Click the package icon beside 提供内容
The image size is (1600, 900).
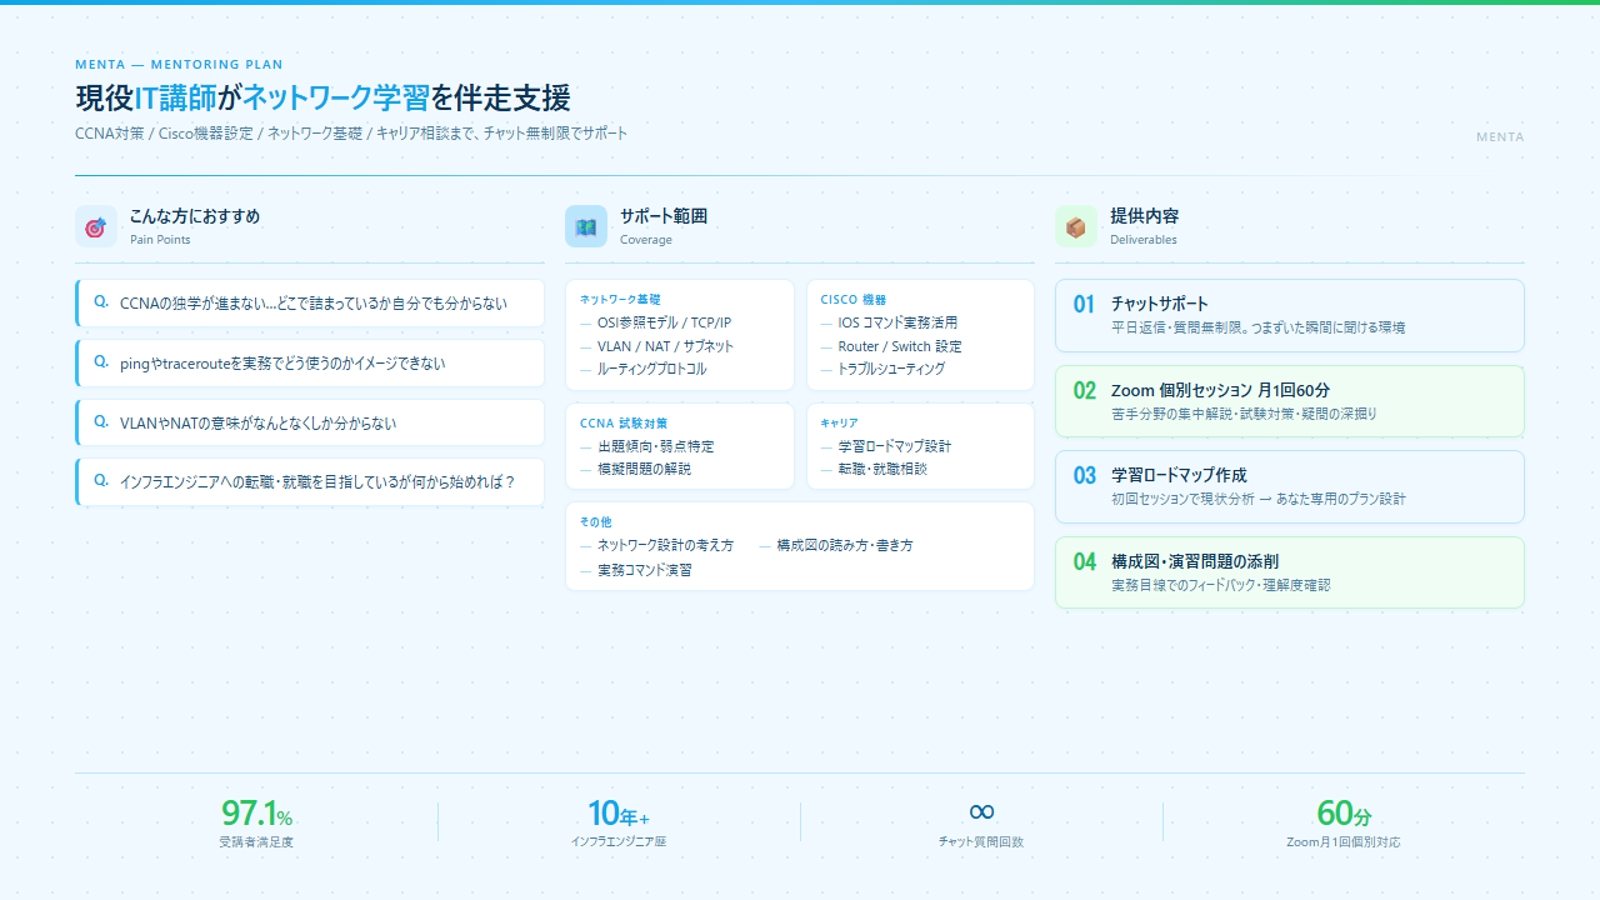pyautogui.click(x=1076, y=227)
